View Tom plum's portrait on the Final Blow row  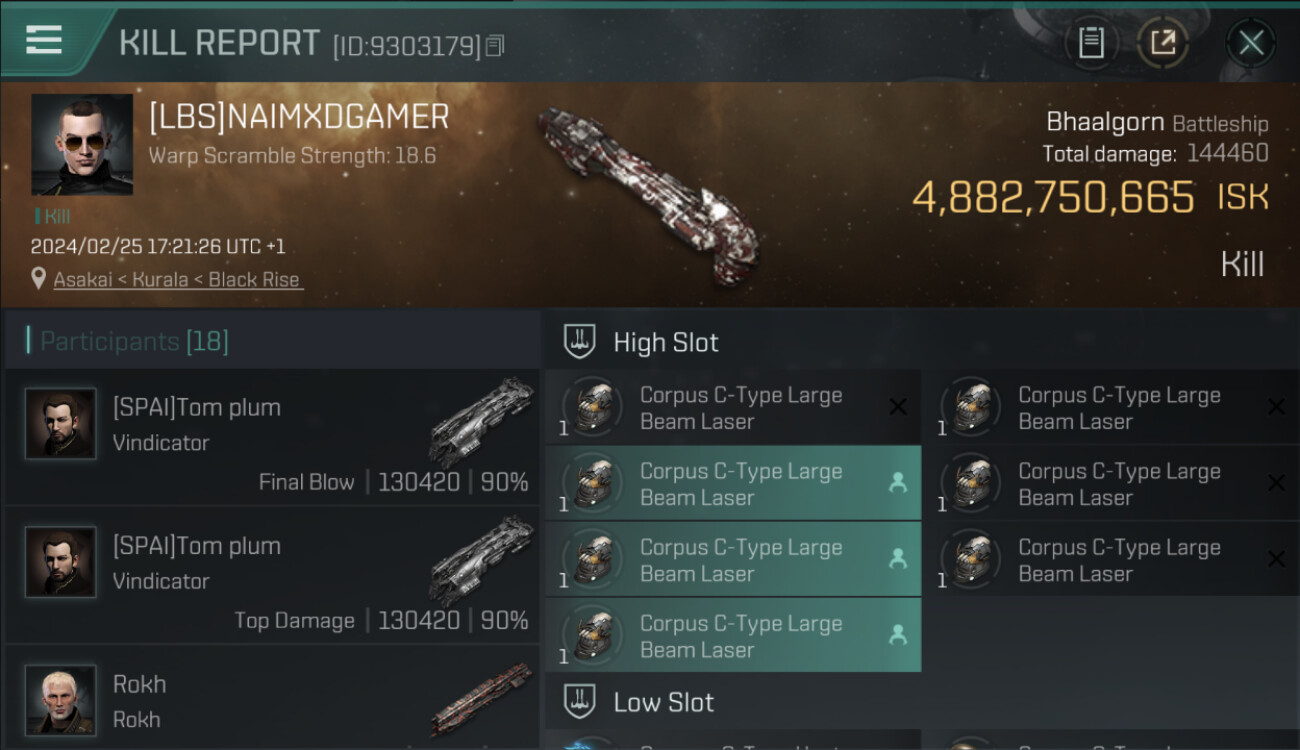click(61, 424)
